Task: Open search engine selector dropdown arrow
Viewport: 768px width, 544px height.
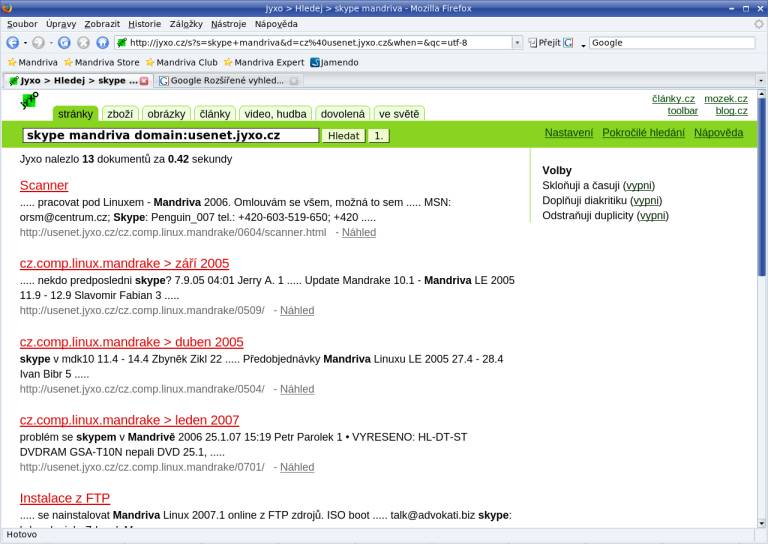Action: (x=583, y=46)
